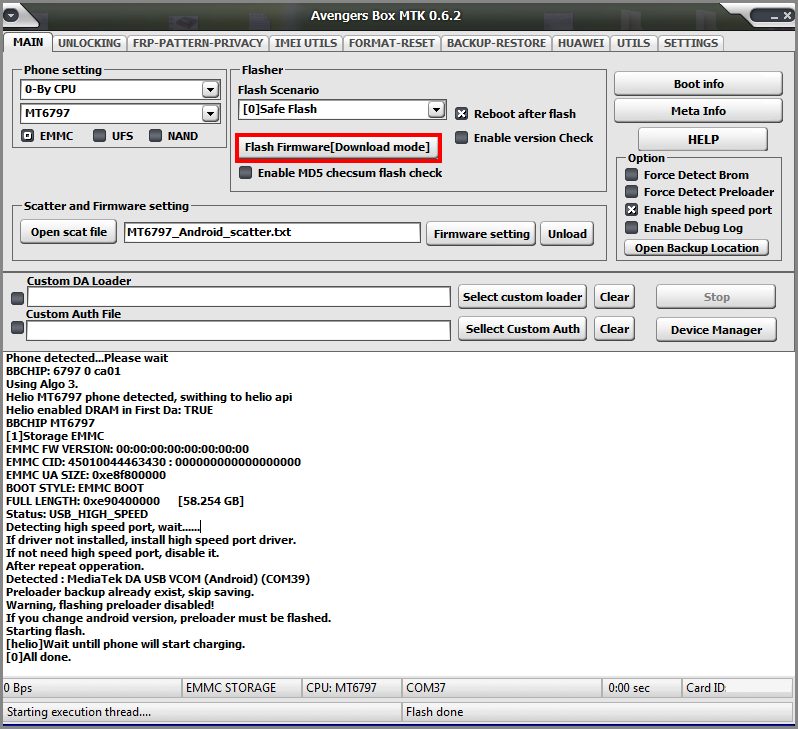
Task: Click the Custom DA Loader text field
Action: [239, 297]
